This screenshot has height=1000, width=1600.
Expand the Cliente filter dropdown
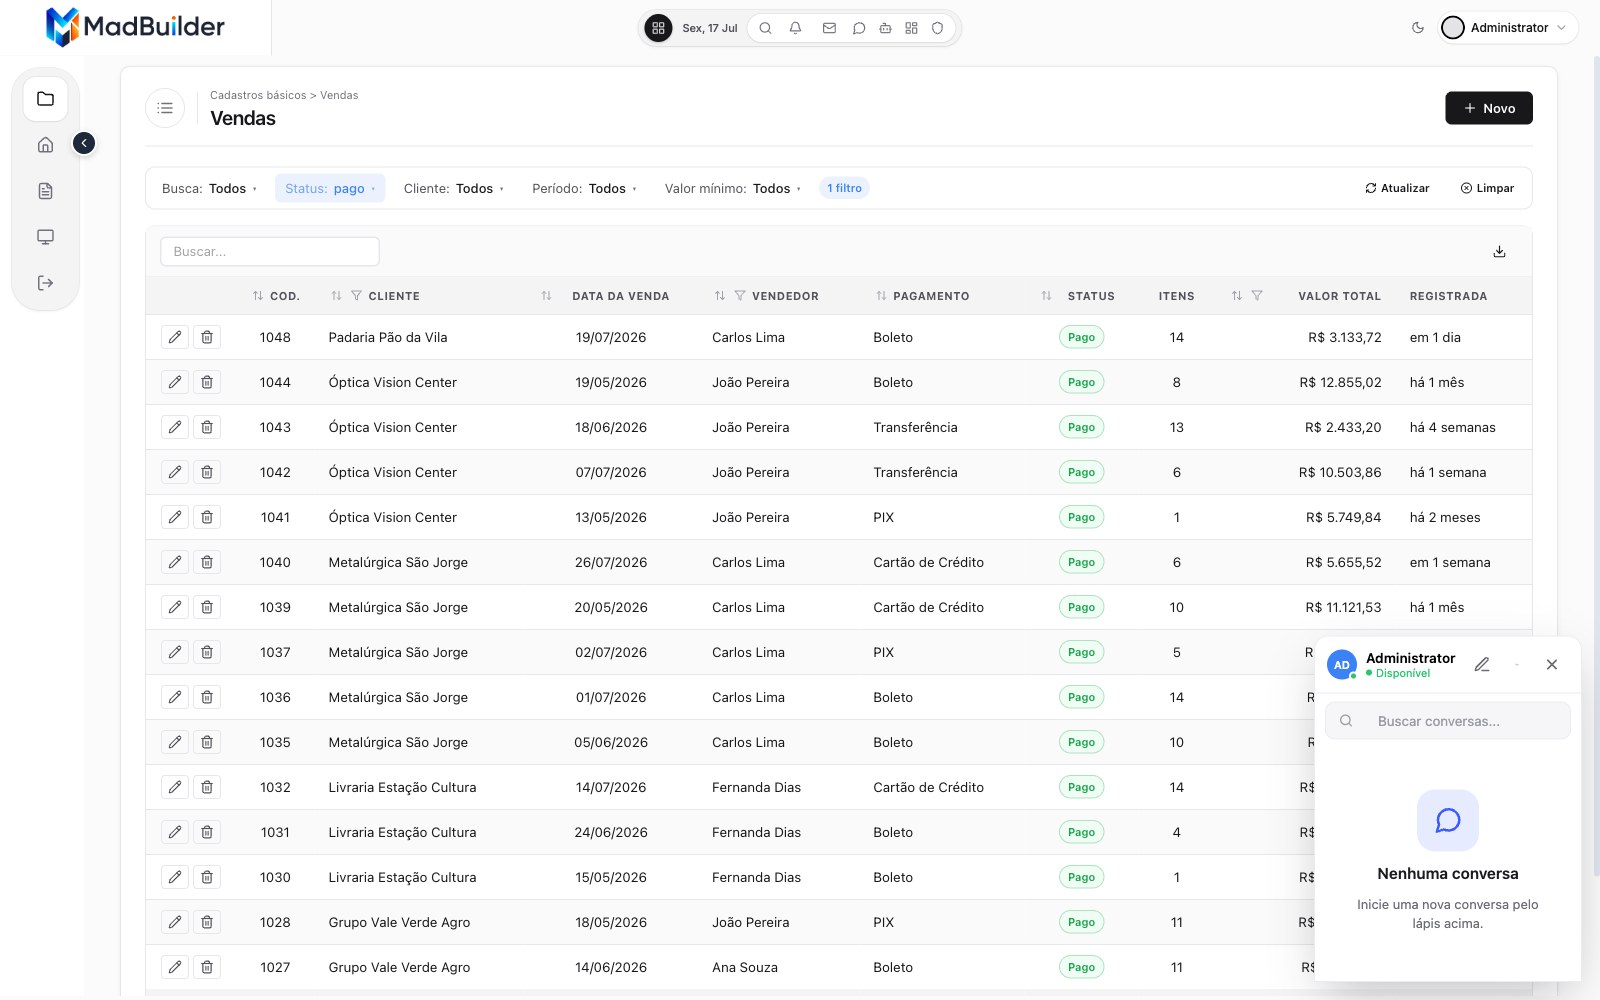click(x=454, y=188)
